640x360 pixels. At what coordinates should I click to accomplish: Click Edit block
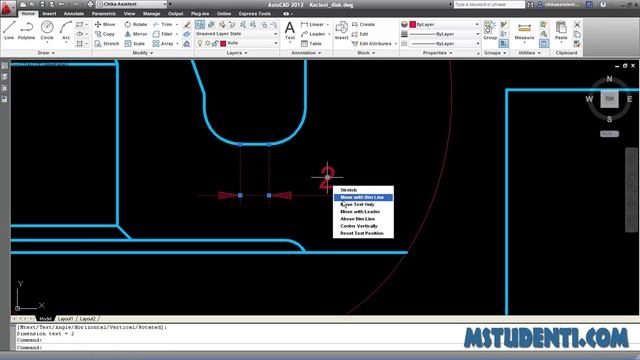360,34
